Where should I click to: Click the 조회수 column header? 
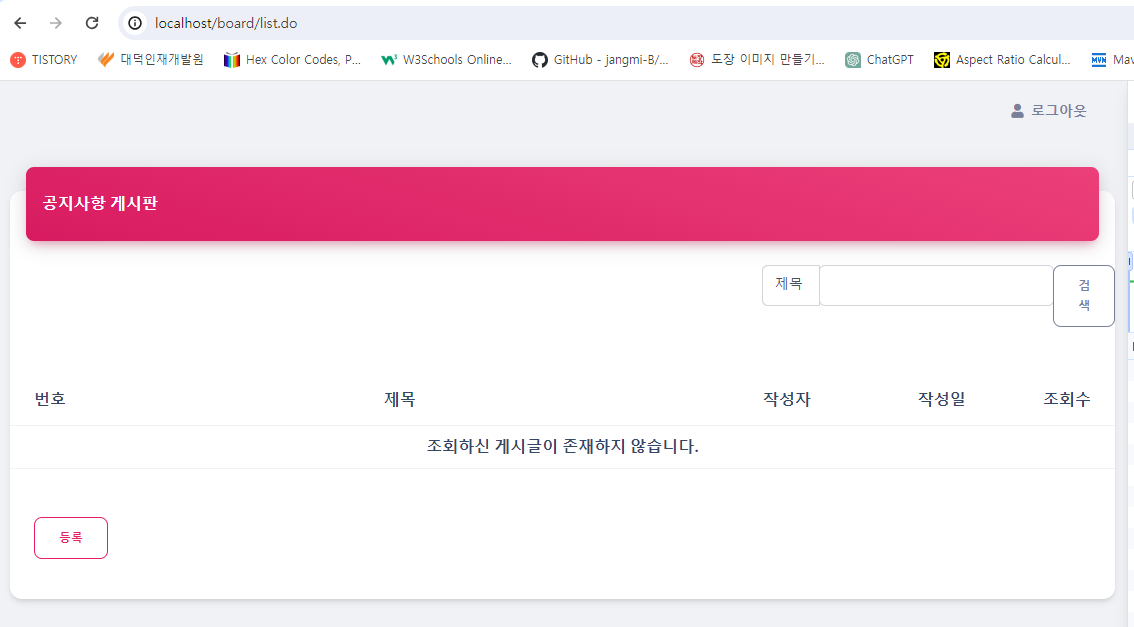1067,399
